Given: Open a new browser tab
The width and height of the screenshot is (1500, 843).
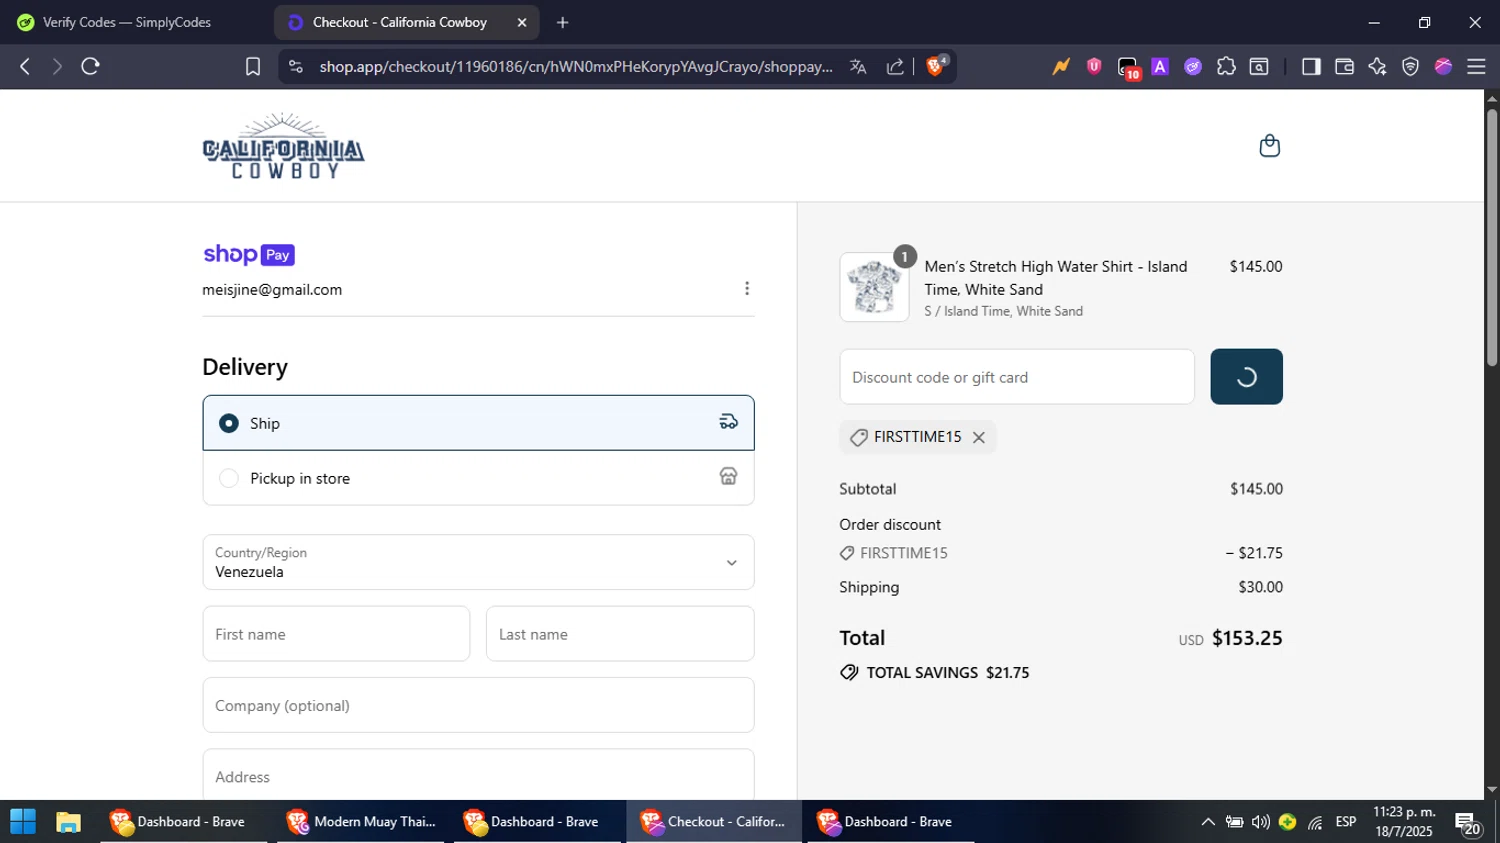Looking at the screenshot, I should point(562,22).
